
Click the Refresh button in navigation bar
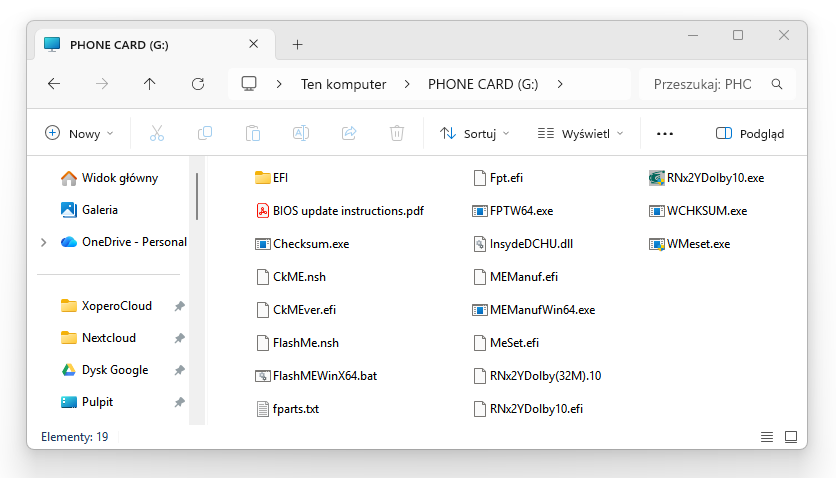198,84
